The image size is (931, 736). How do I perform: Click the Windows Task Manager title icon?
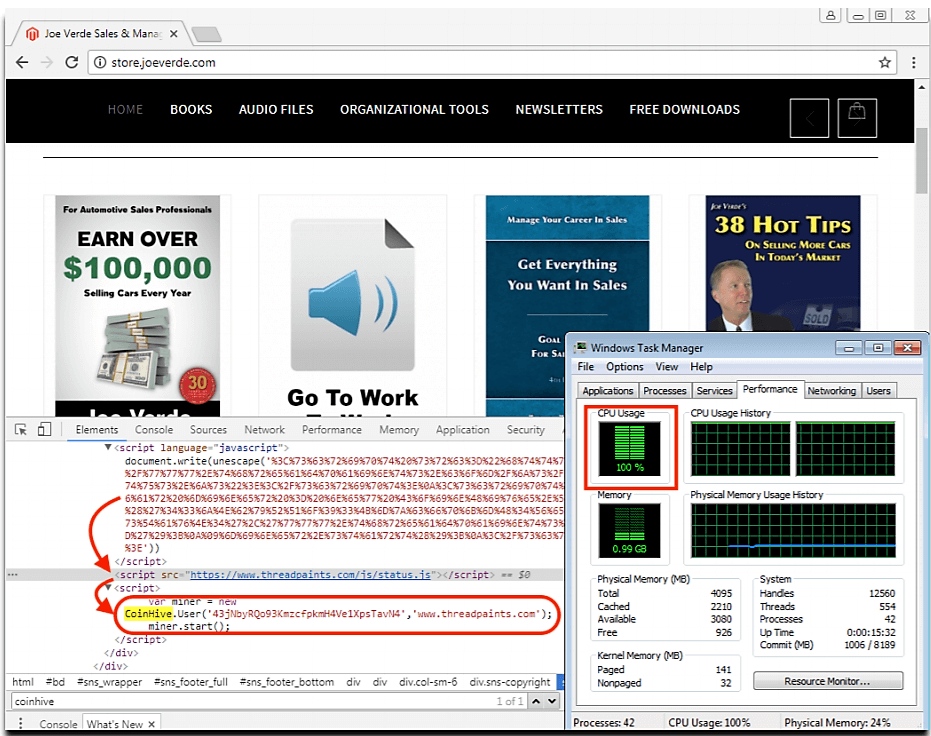581,348
